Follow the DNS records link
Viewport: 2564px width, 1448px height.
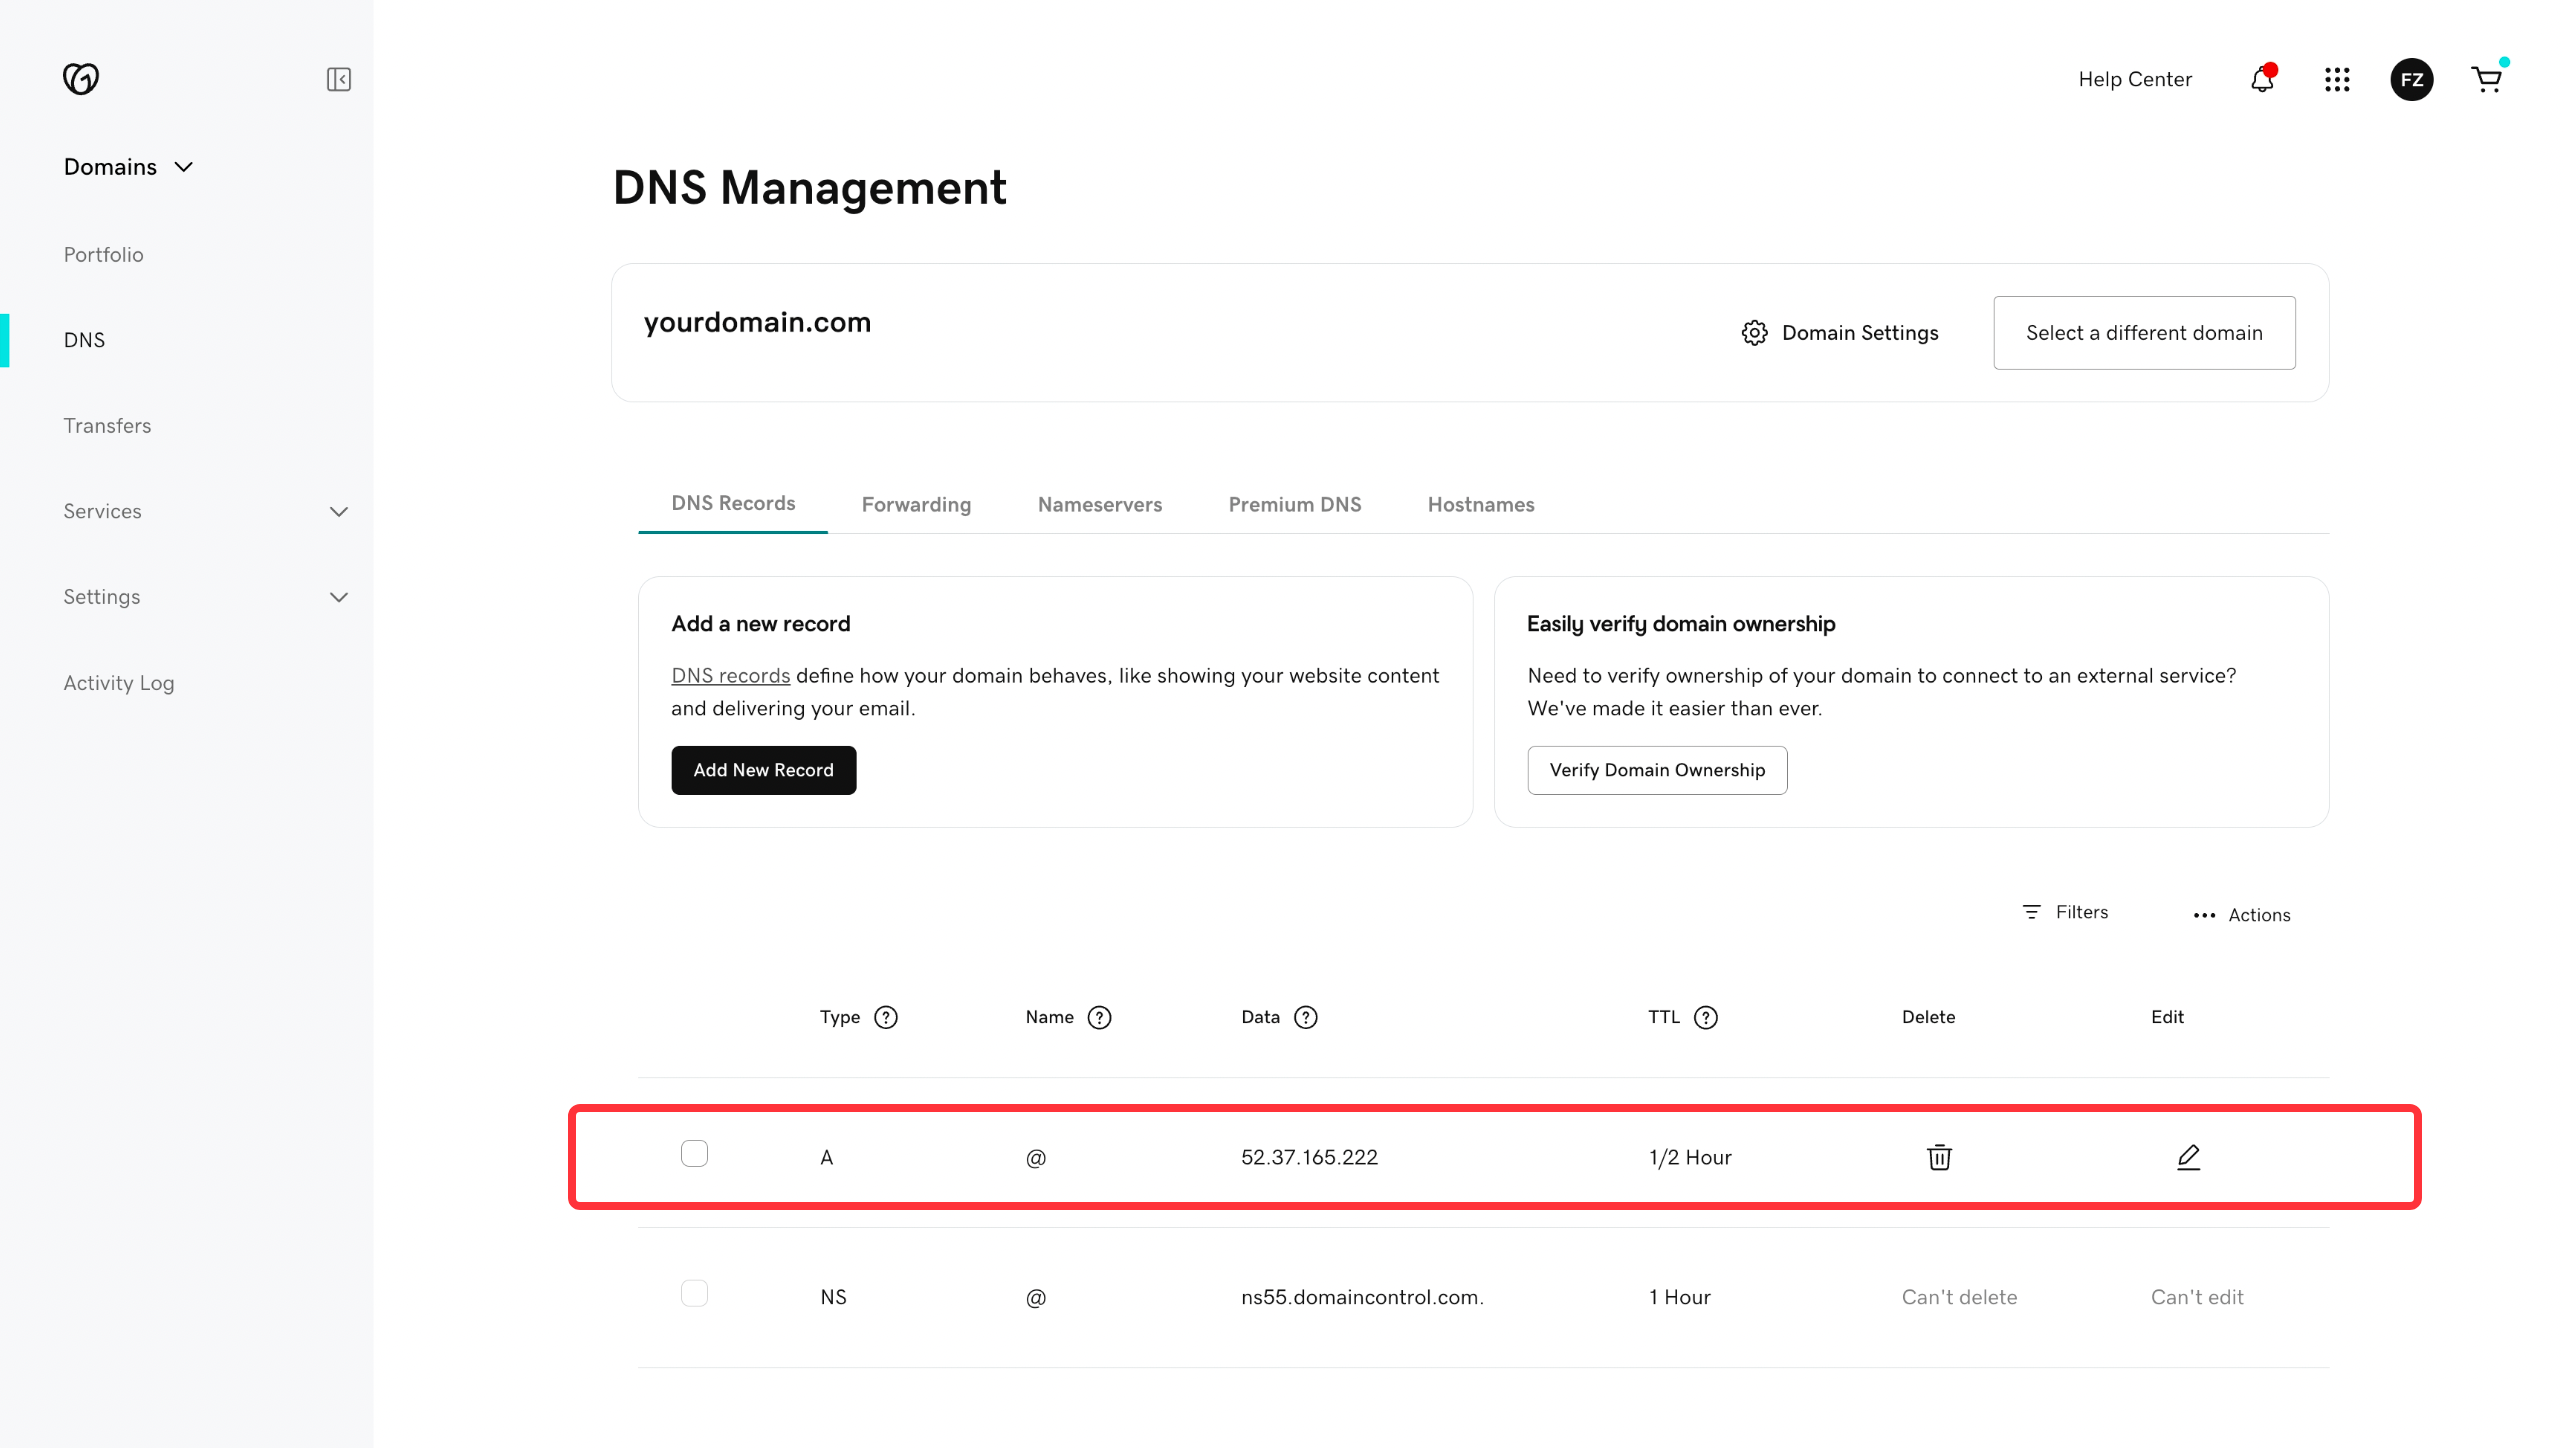click(x=730, y=675)
